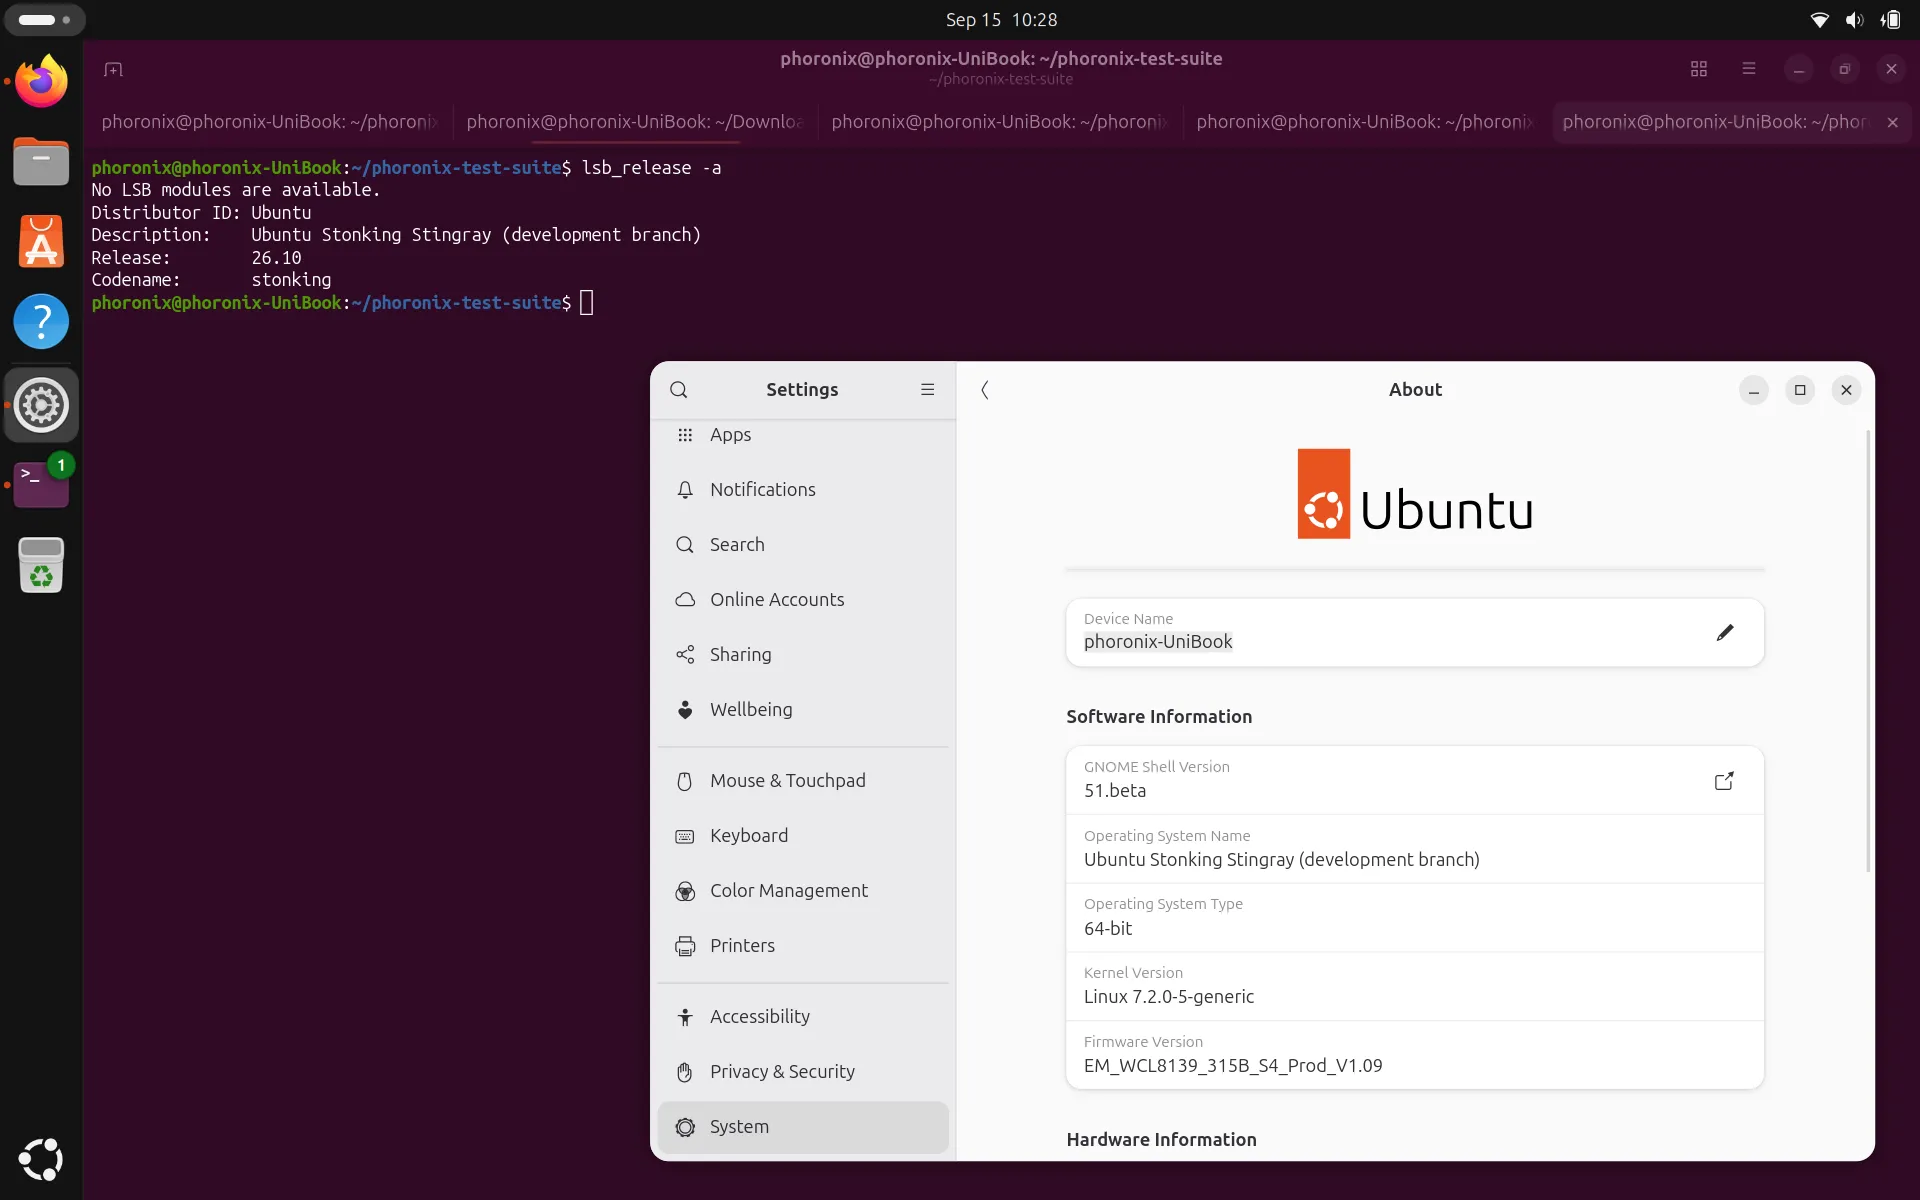The image size is (1920, 1200).
Task: Open Online Accounts settings
Action: coord(803,600)
